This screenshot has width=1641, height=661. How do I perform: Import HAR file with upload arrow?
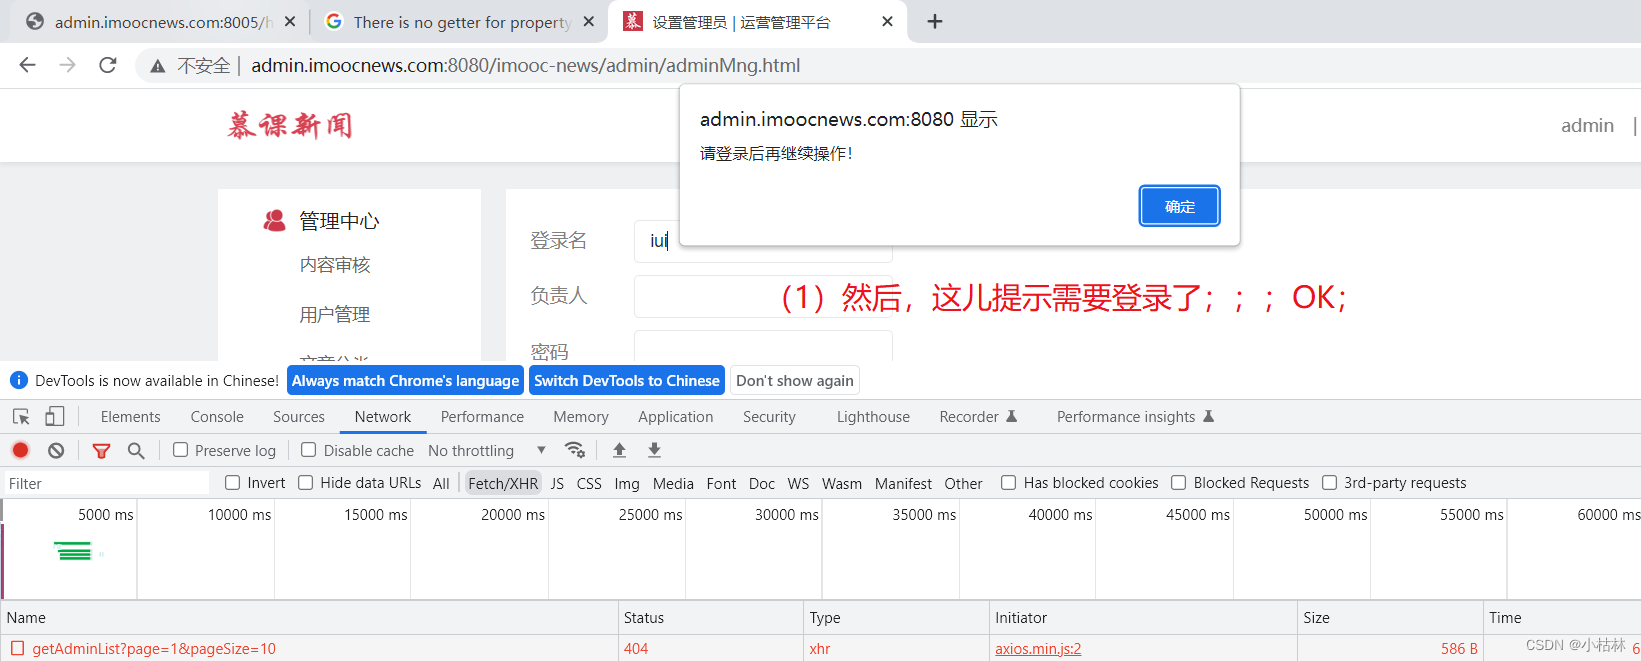619,450
